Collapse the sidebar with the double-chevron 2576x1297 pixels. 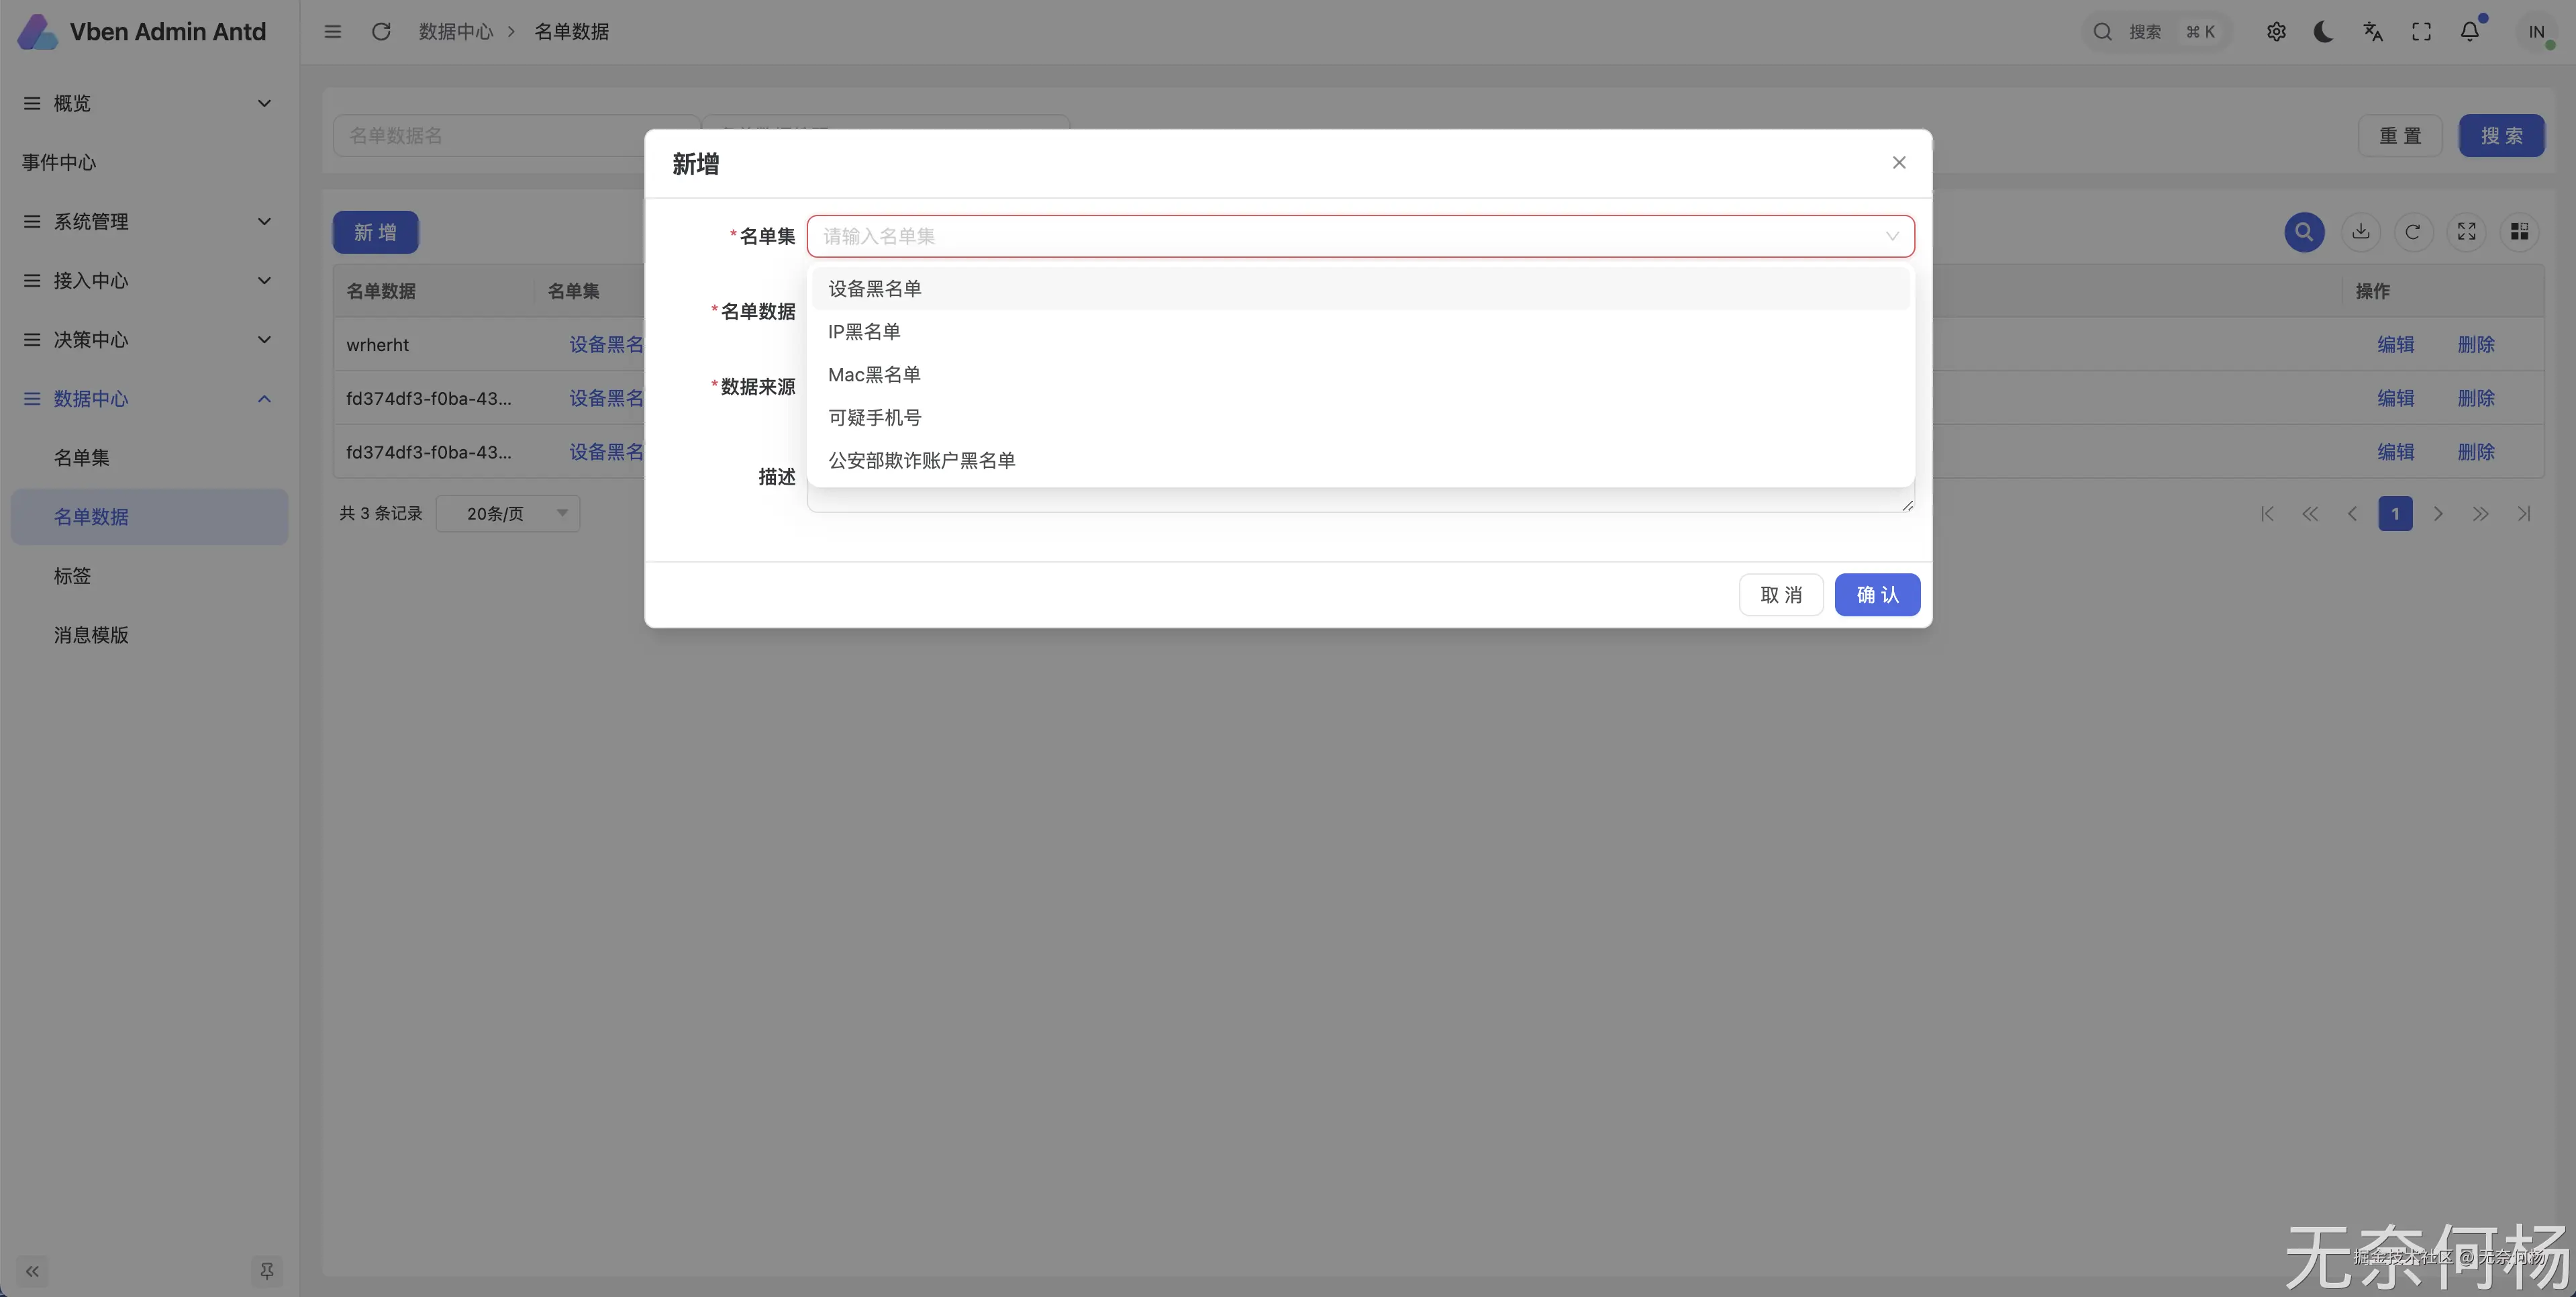[x=32, y=1271]
